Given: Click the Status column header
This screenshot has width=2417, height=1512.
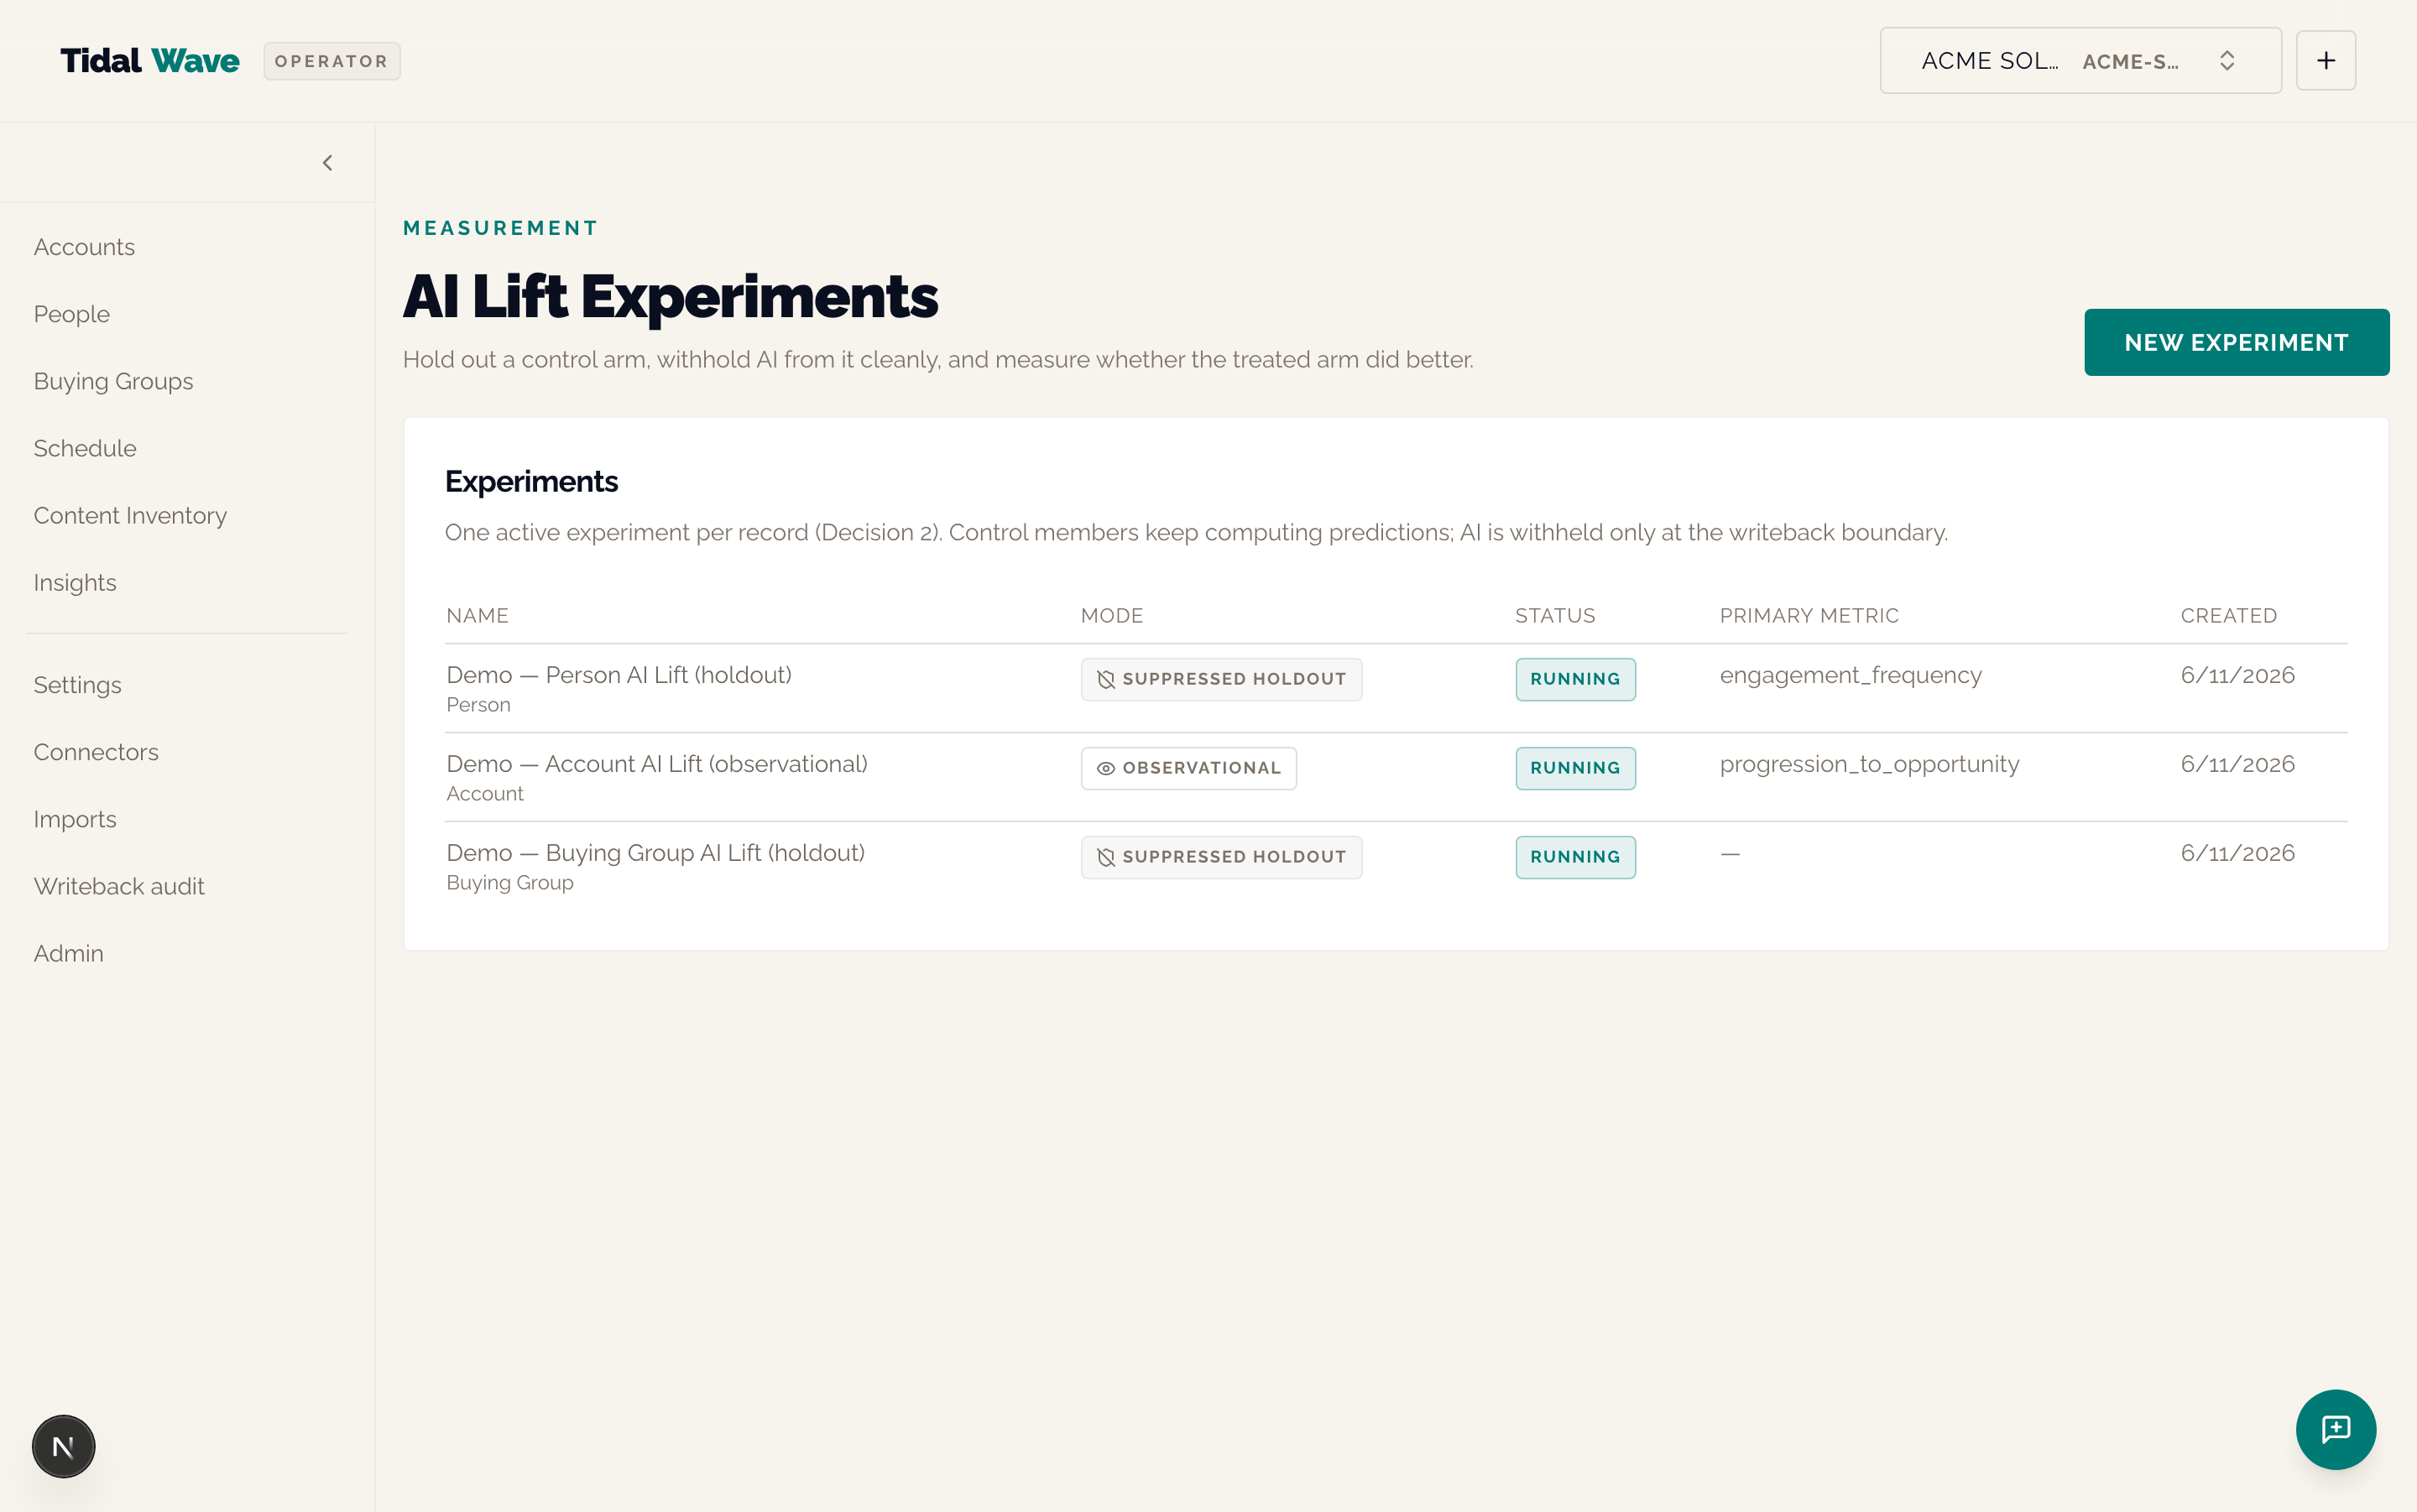Looking at the screenshot, I should click(1555, 616).
